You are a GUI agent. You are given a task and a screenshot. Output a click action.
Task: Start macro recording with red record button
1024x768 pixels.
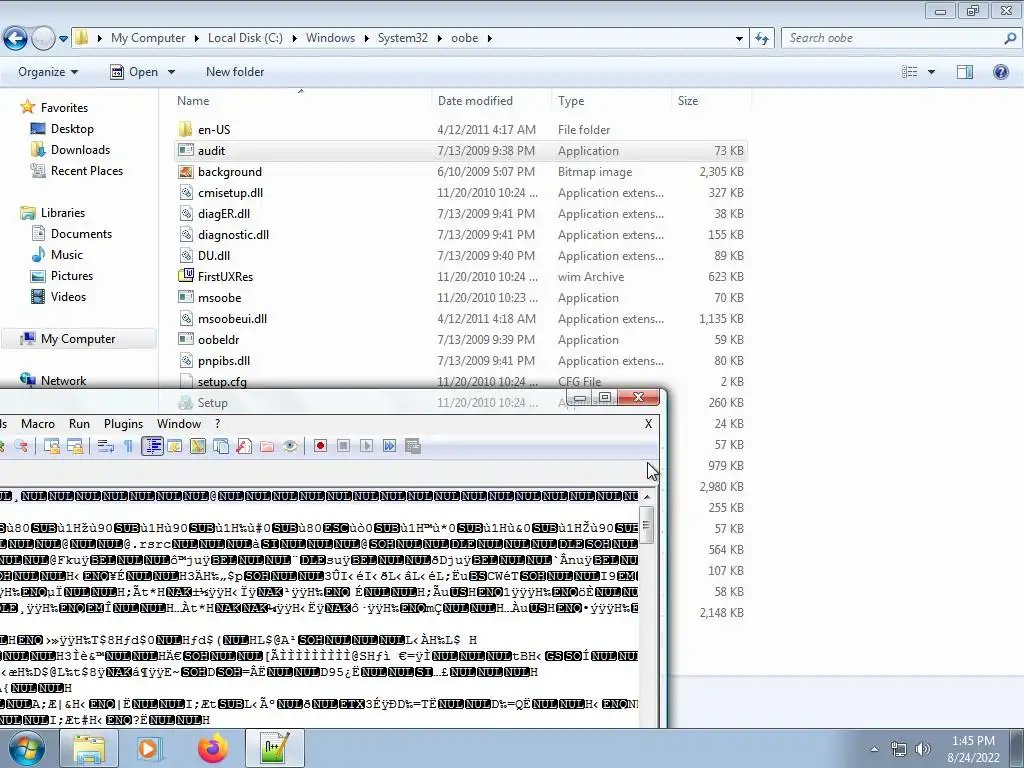click(320, 446)
